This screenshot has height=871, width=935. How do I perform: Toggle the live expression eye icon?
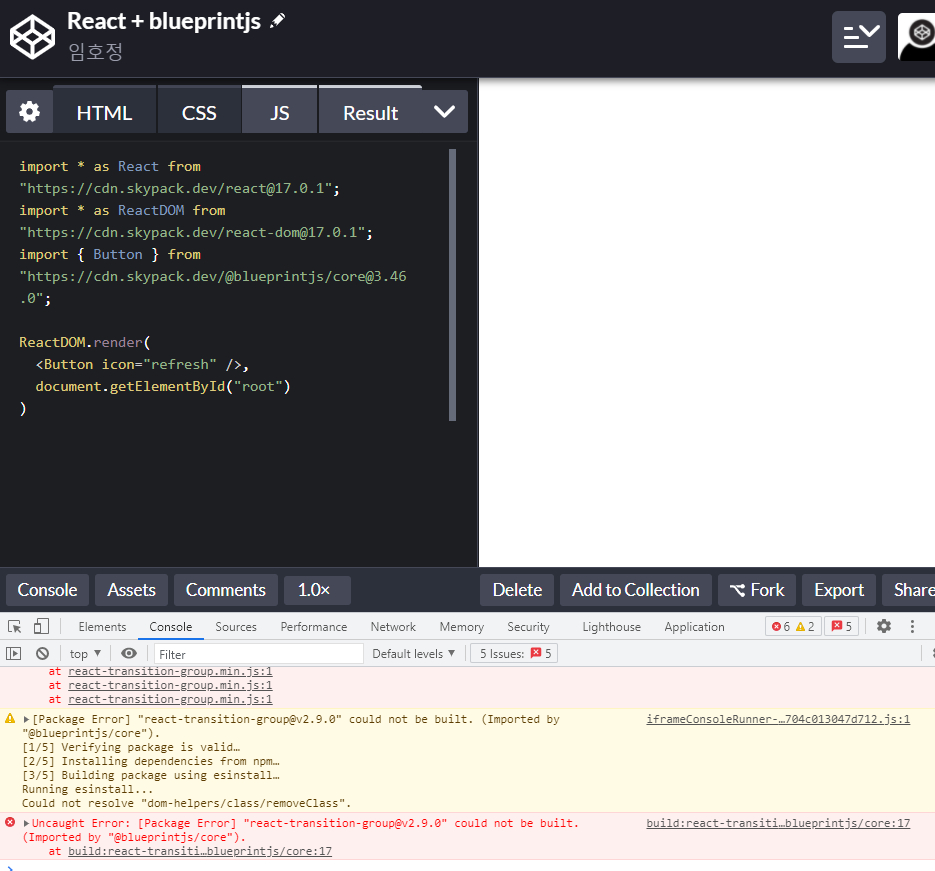[x=128, y=653]
